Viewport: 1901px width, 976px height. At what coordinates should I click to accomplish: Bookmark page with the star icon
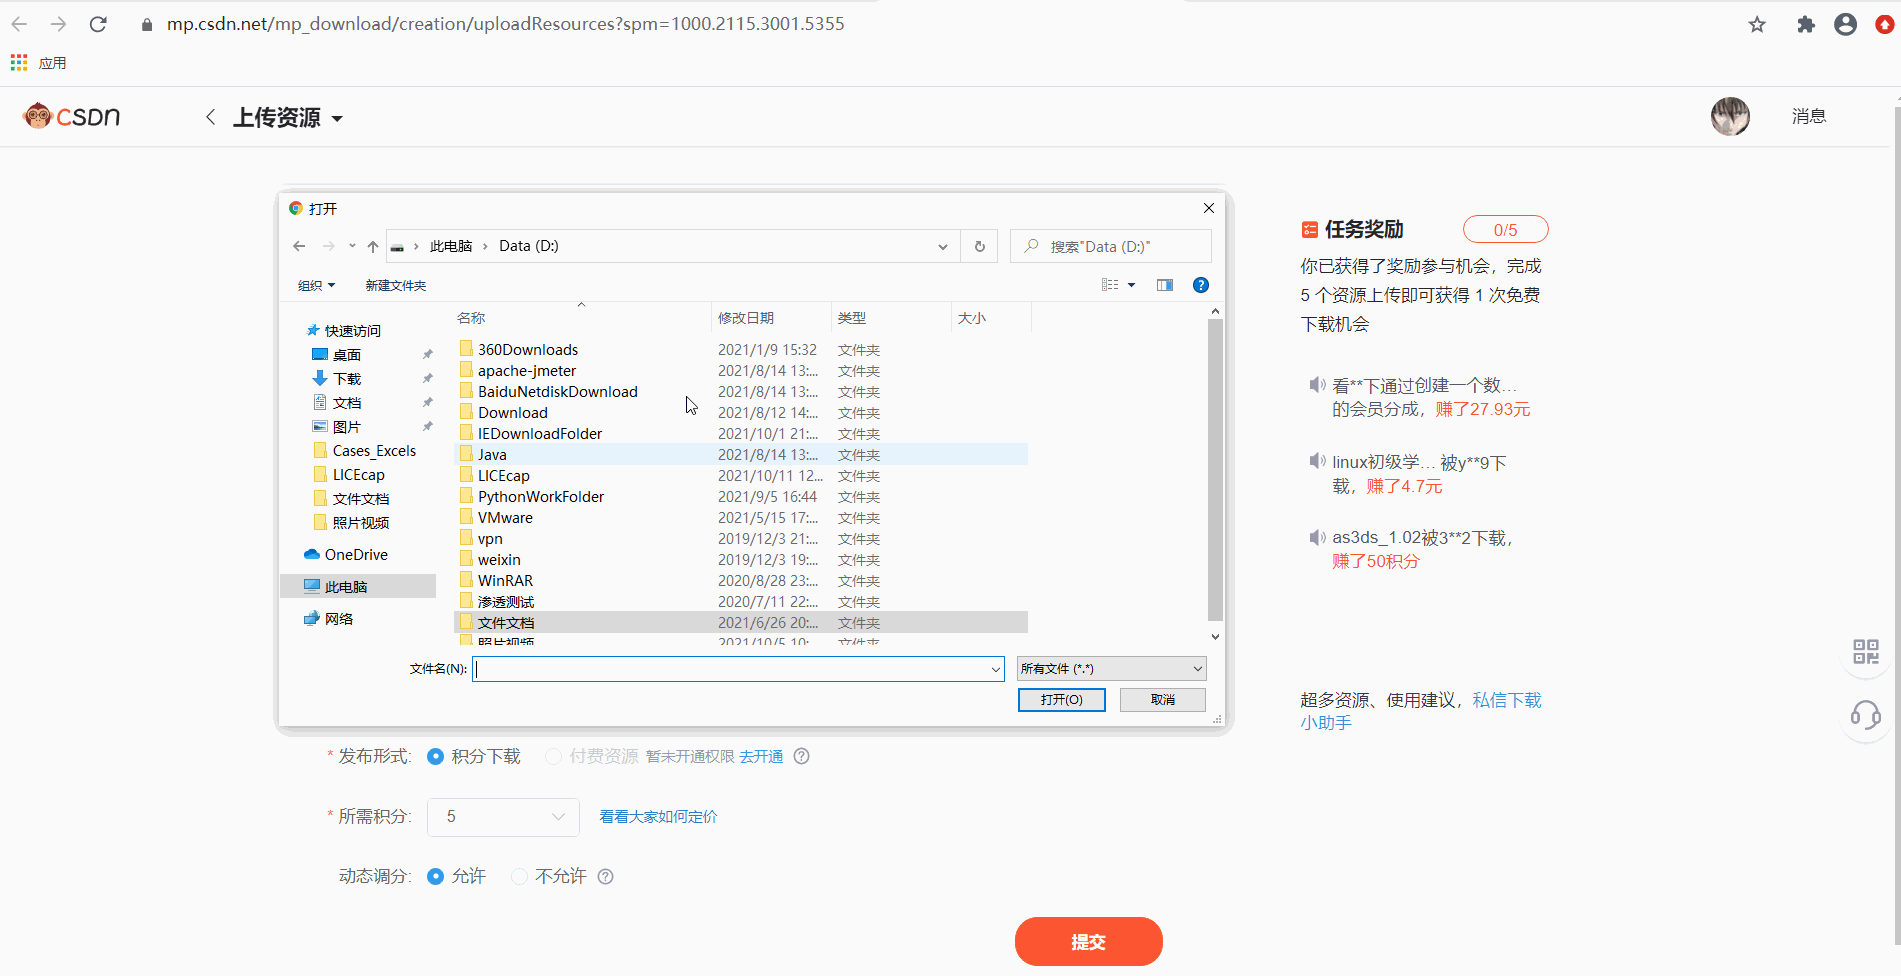point(1757,25)
